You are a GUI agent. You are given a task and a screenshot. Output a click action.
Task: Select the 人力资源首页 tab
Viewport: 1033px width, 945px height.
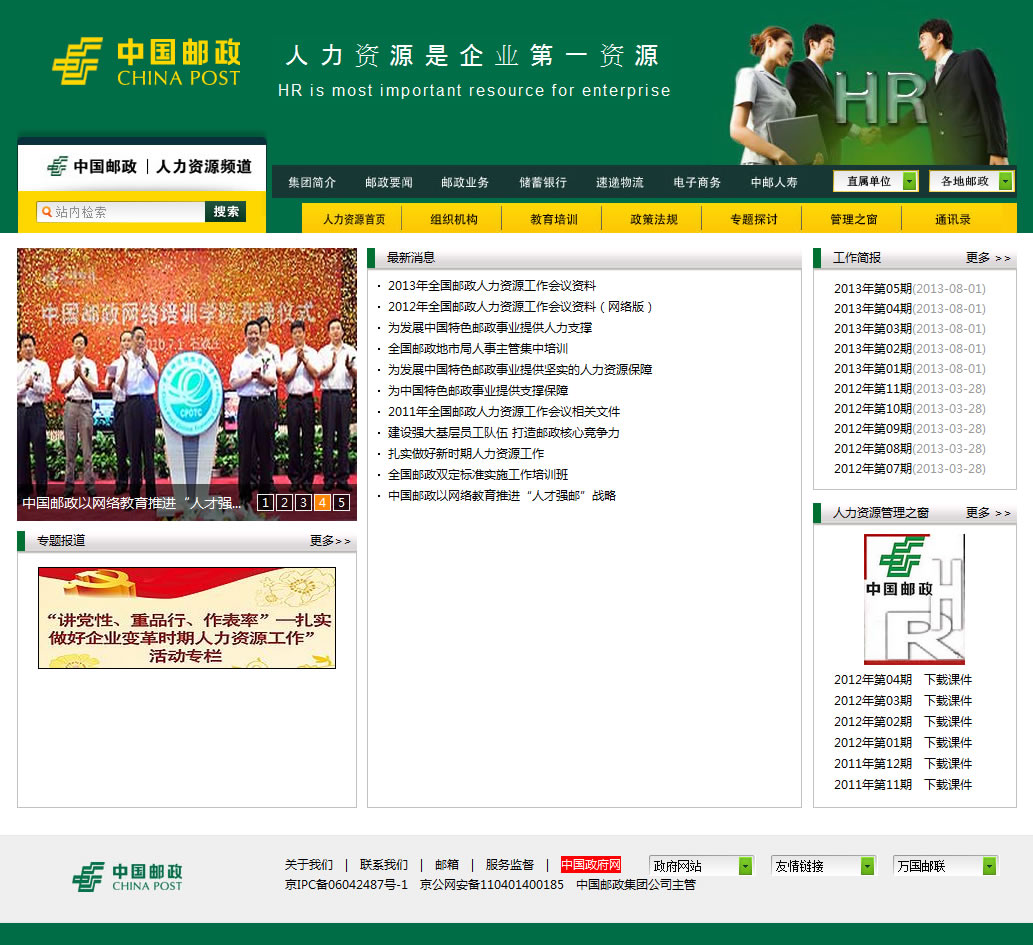(354, 219)
